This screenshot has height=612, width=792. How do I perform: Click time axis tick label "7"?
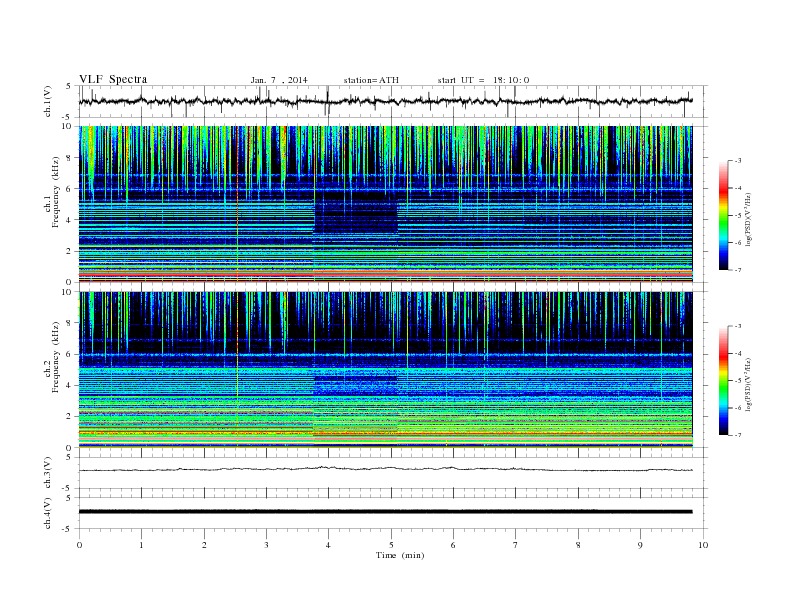[x=516, y=545]
